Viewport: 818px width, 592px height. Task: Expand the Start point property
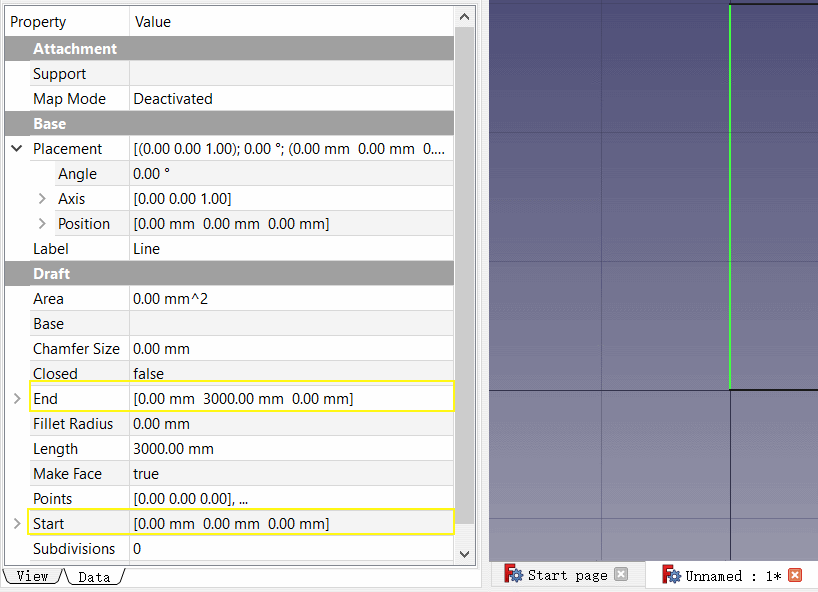17,524
